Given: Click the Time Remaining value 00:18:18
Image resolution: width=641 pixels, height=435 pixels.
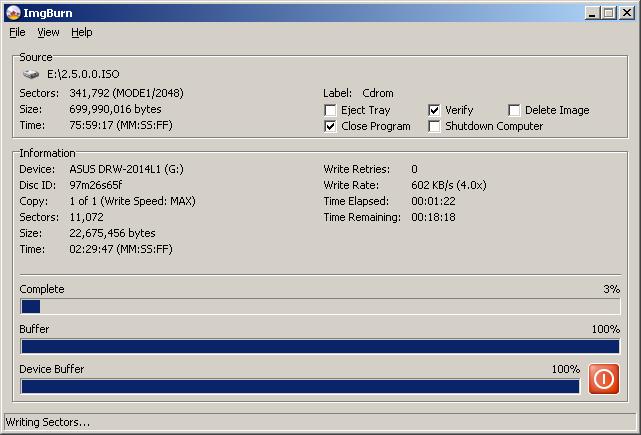Looking at the screenshot, I should [433, 217].
